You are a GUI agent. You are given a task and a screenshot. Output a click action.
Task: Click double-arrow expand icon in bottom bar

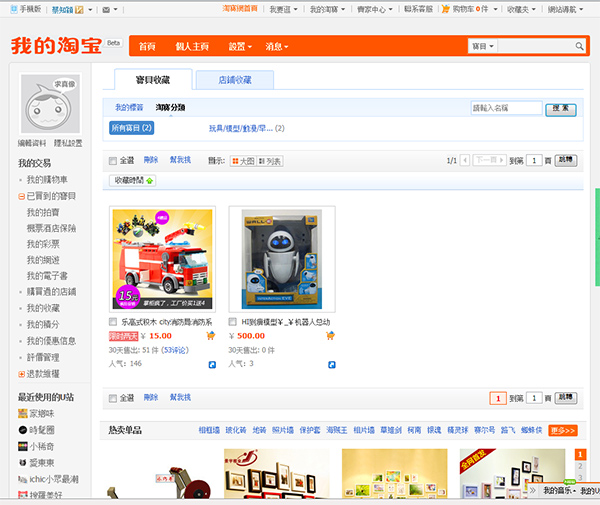coord(532,490)
